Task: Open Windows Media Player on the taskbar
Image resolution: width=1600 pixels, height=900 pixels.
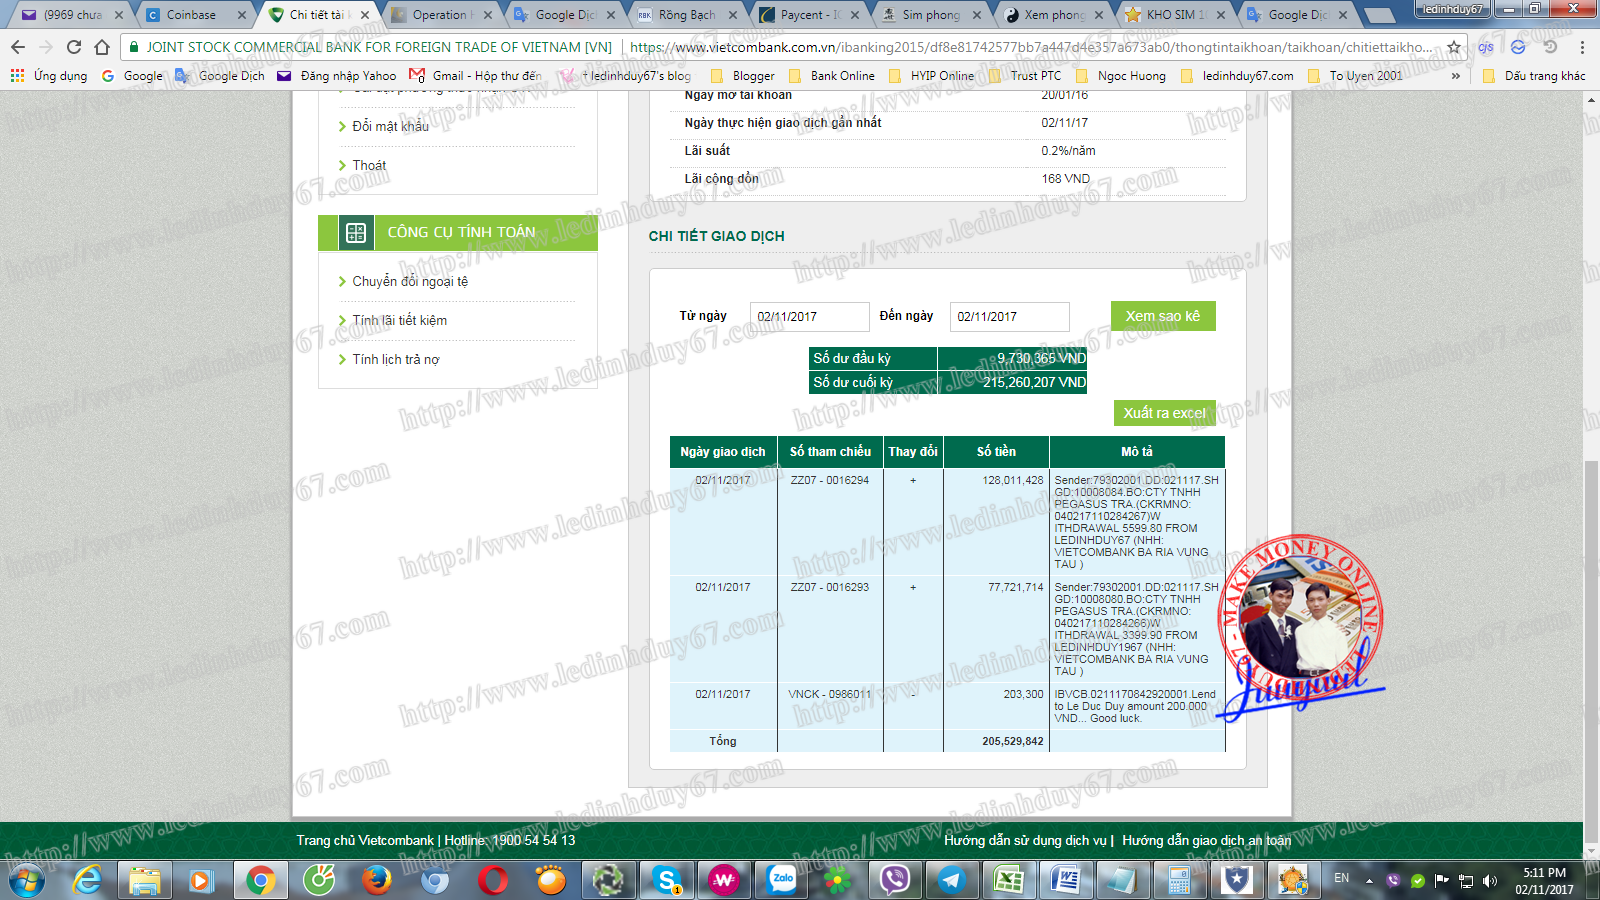Action: (202, 881)
